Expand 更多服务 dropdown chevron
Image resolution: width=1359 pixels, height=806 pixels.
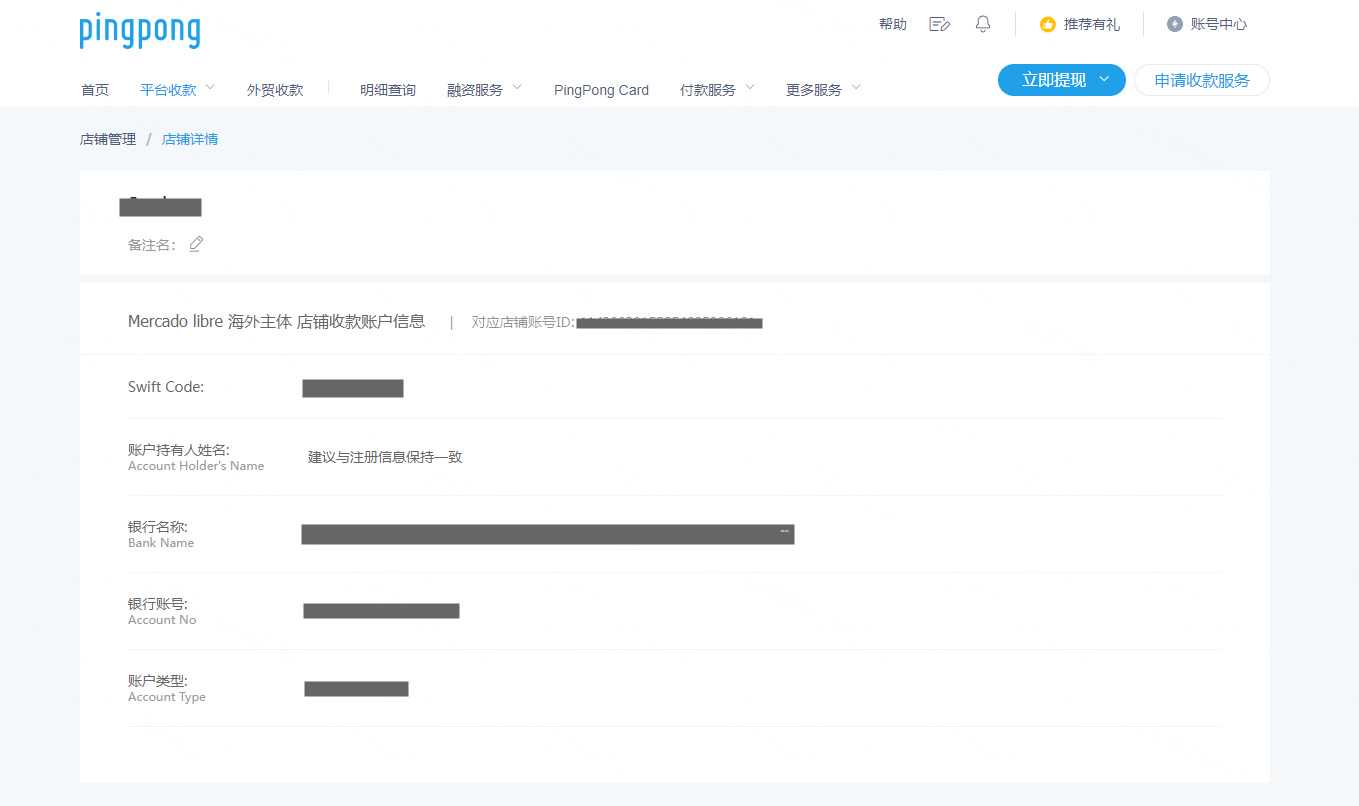pos(856,88)
